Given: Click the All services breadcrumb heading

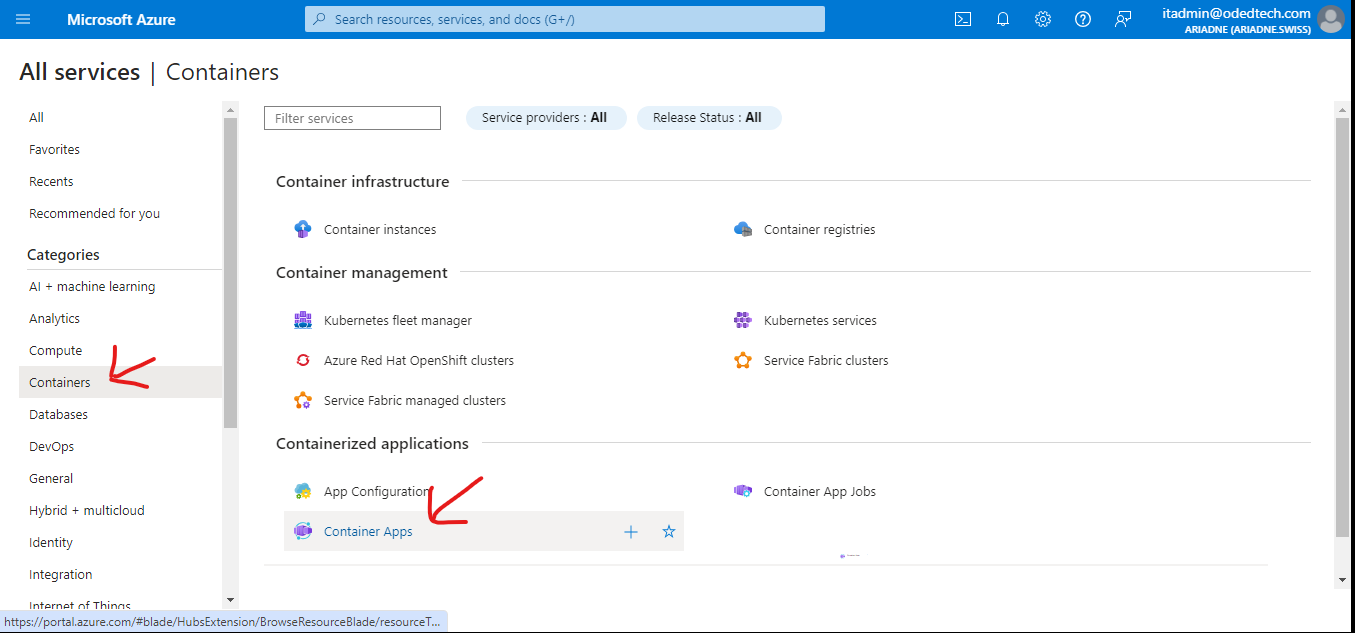Looking at the screenshot, I should tap(80, 72).
